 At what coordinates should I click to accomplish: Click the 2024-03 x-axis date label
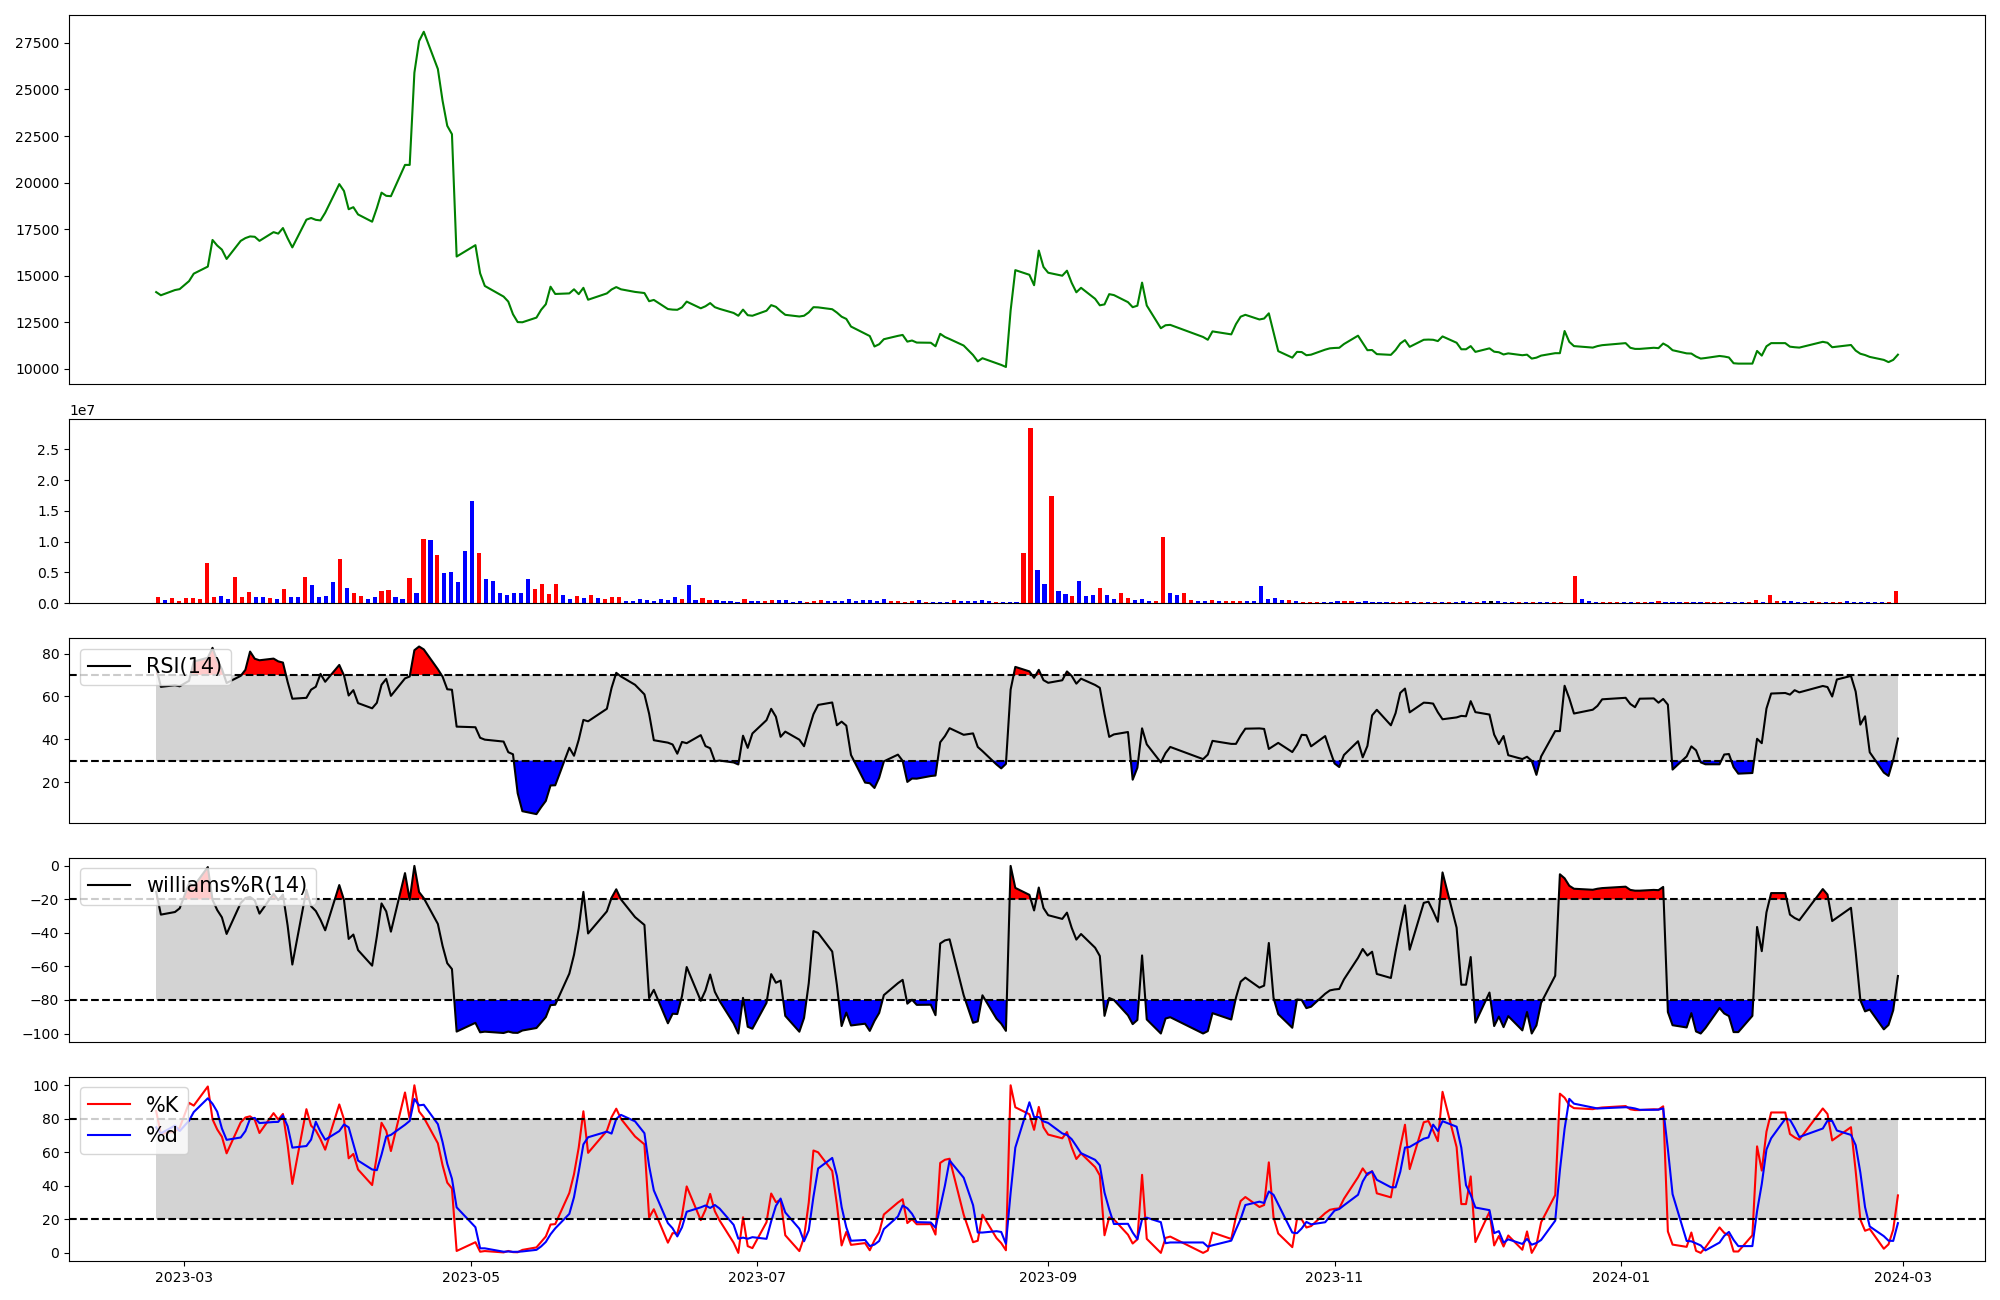(1903, 1277)
